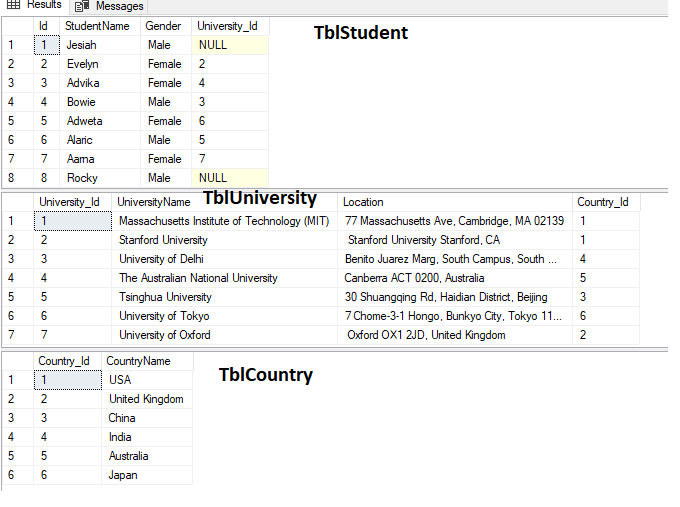Click the cell with student Aama
This screenshot has width=680, height=507.
(x=100, y=159)
